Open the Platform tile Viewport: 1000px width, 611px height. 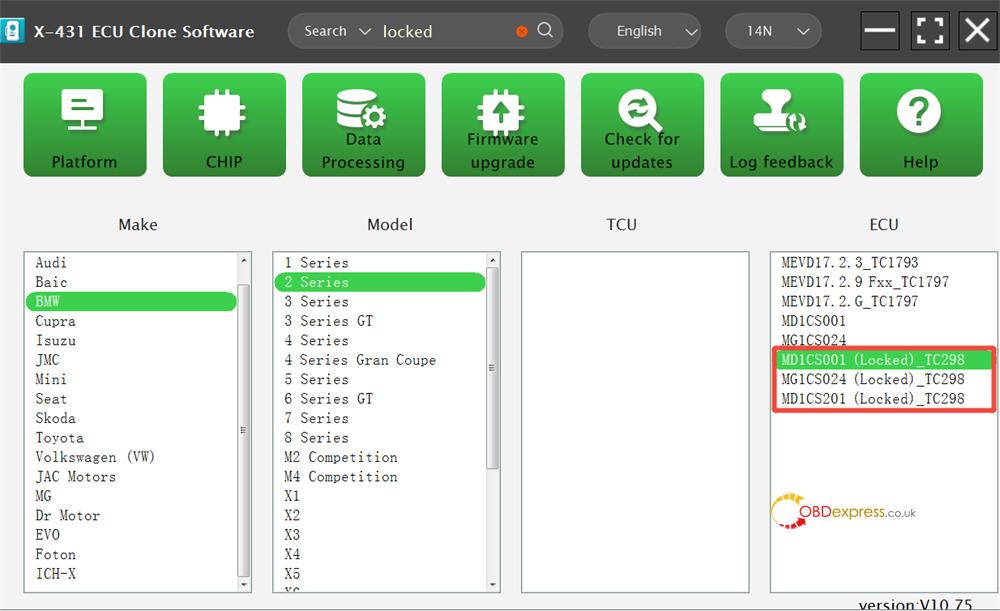85,124
